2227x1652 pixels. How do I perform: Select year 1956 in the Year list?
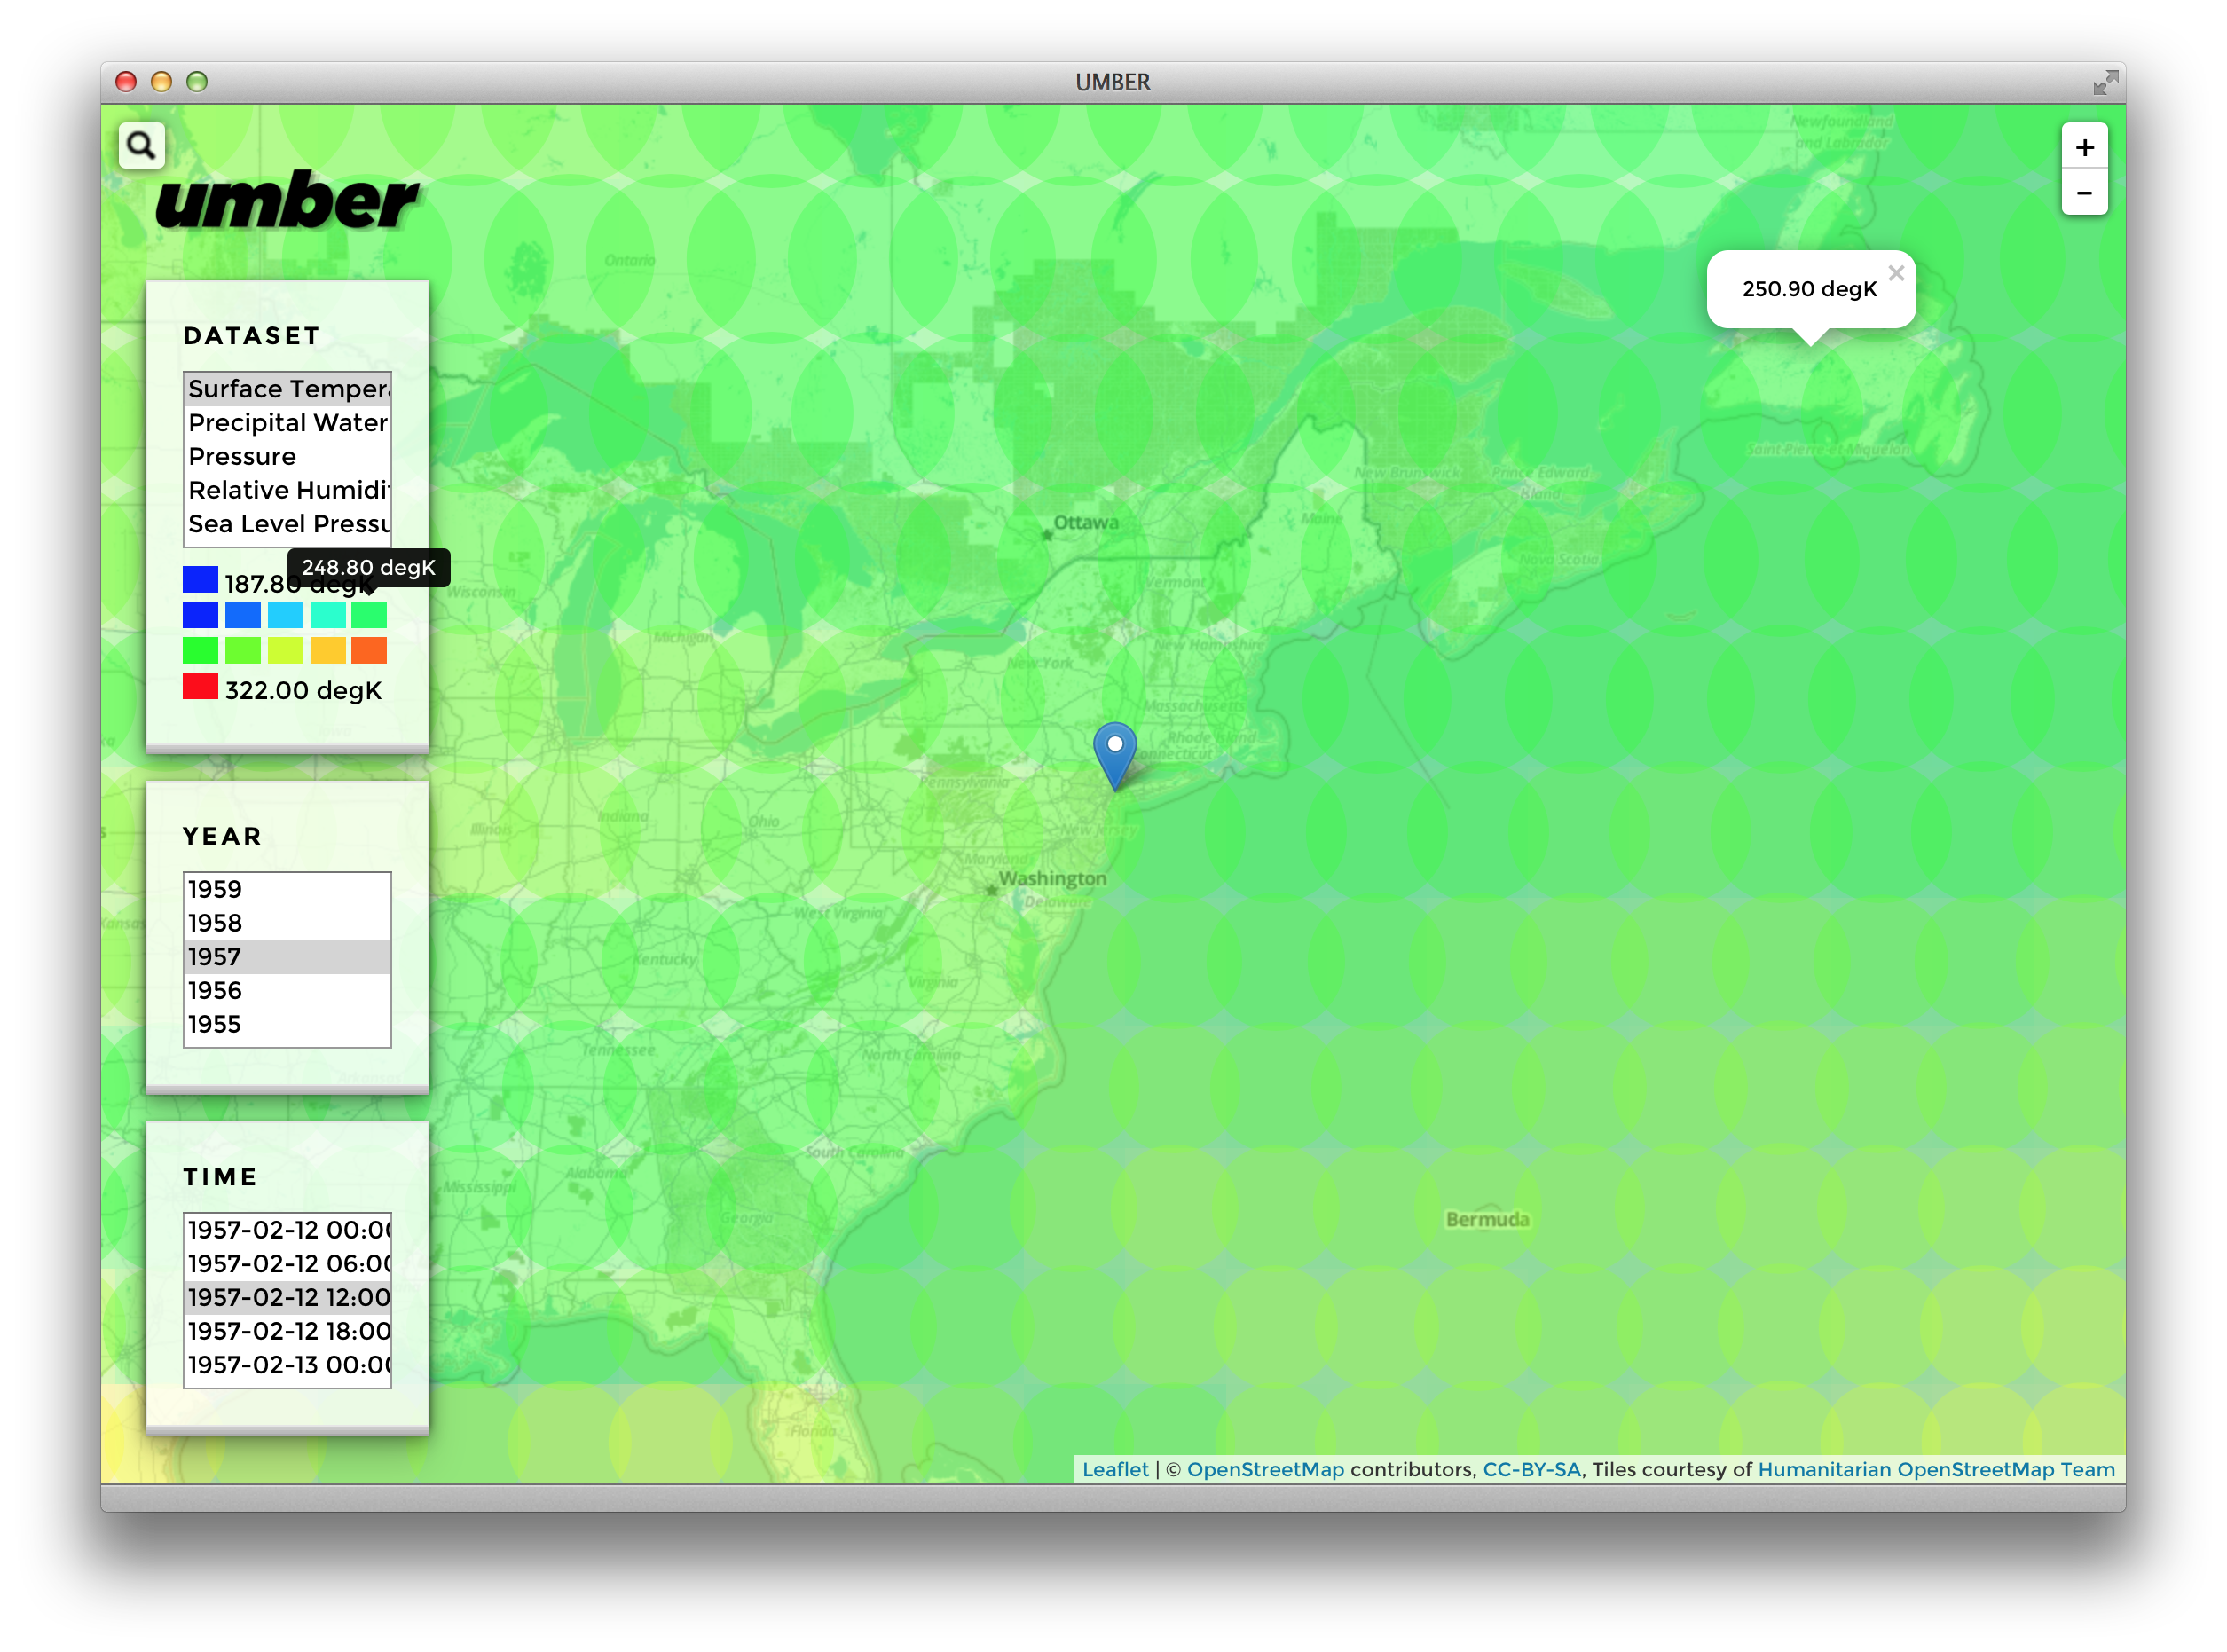click(x=287, y=990)
